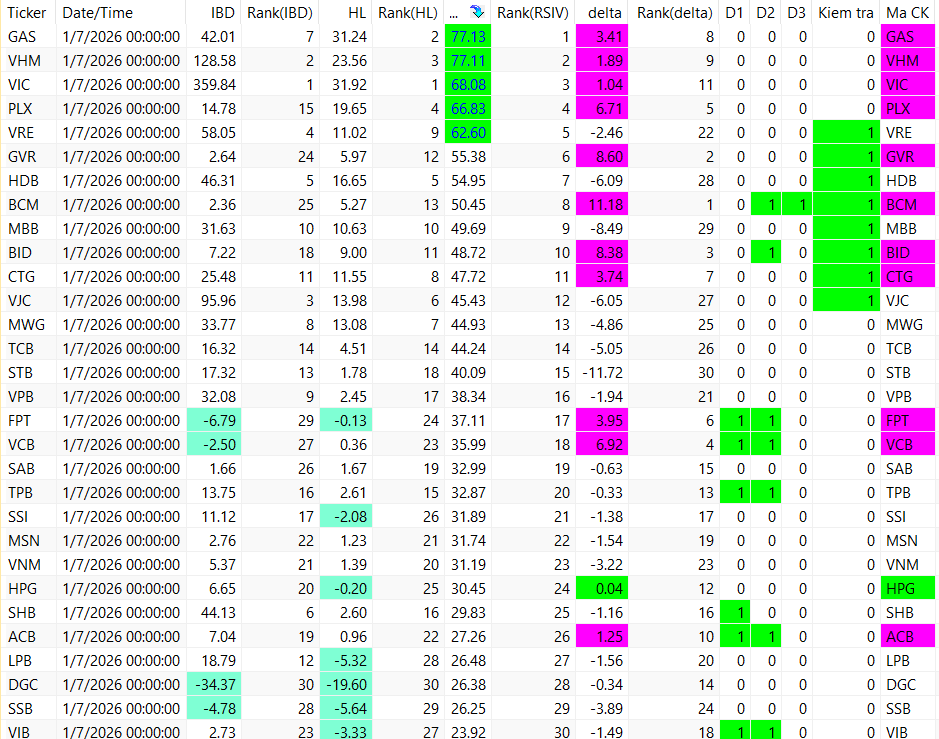Select the 55.38 value in GVR row

[468, 156]
